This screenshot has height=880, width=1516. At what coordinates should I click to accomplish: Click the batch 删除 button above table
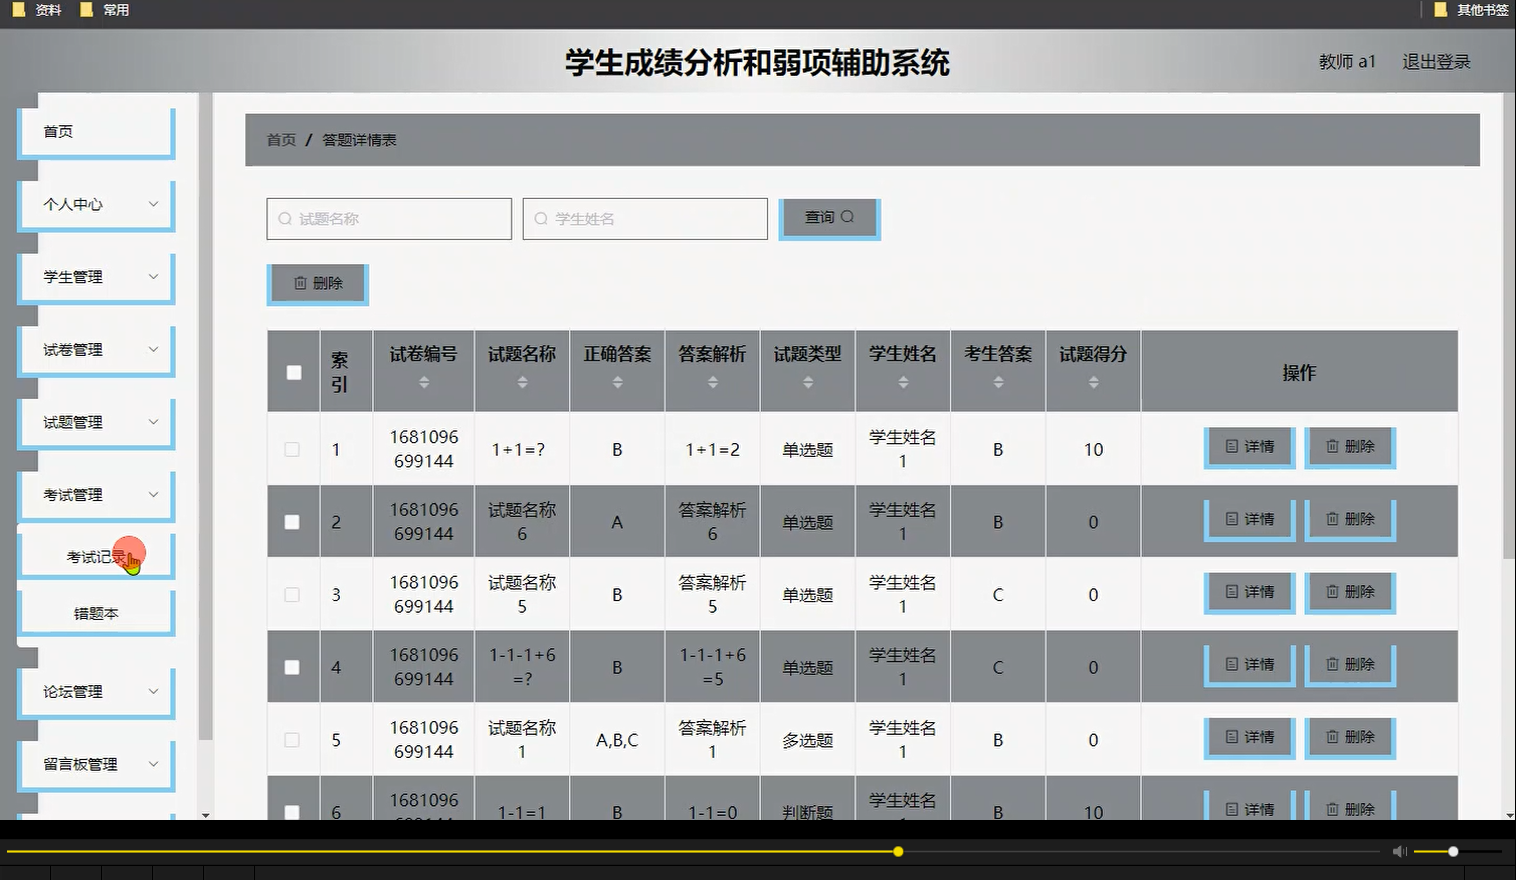[x=317, y=284]
